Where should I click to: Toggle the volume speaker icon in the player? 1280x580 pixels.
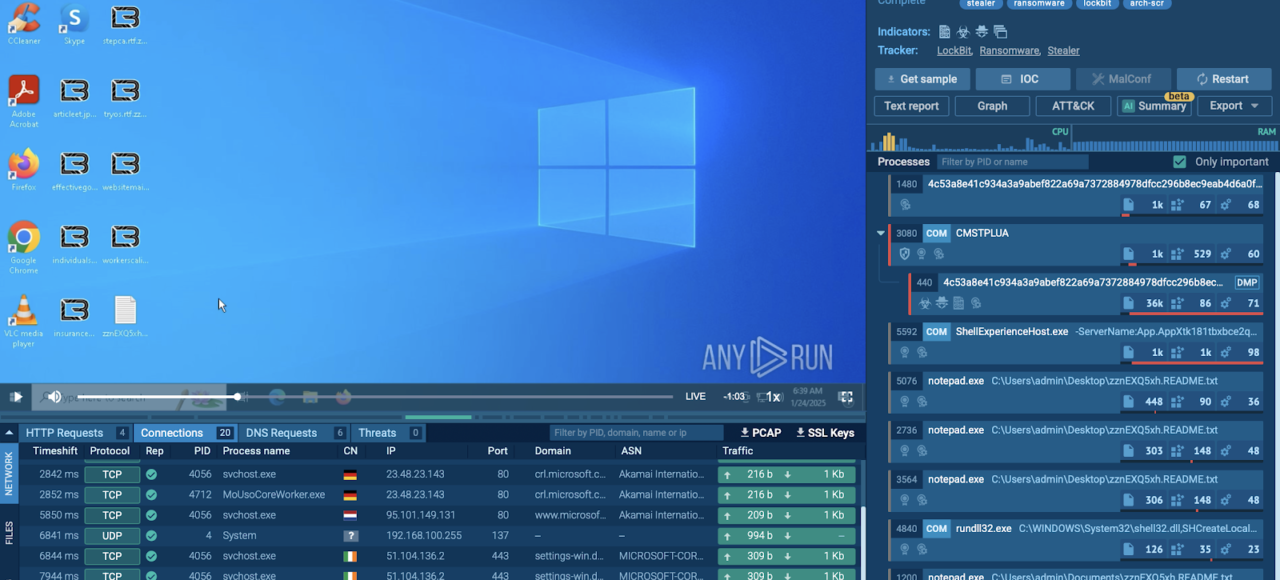click(x=54, y=397)
